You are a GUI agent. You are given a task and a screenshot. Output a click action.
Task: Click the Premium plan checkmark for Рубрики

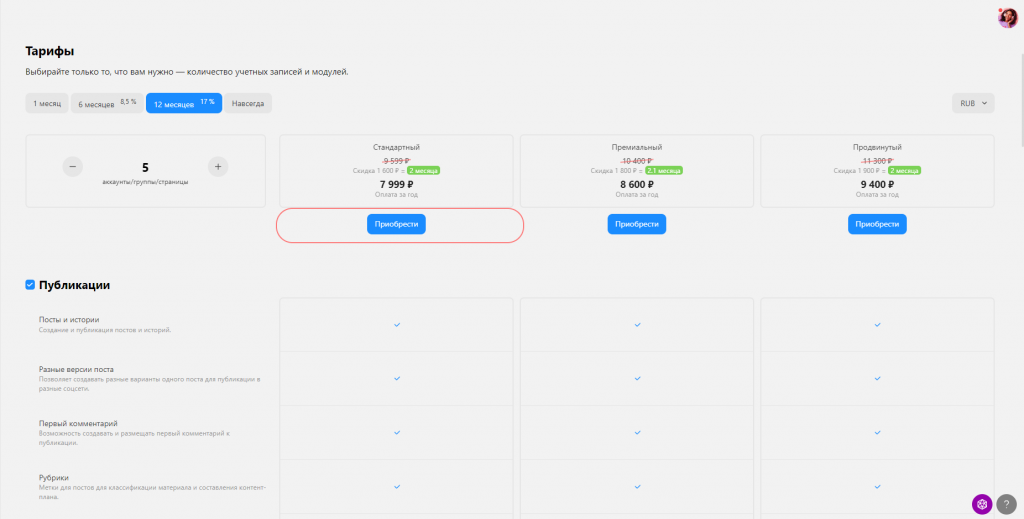click(x=637, y=486)
